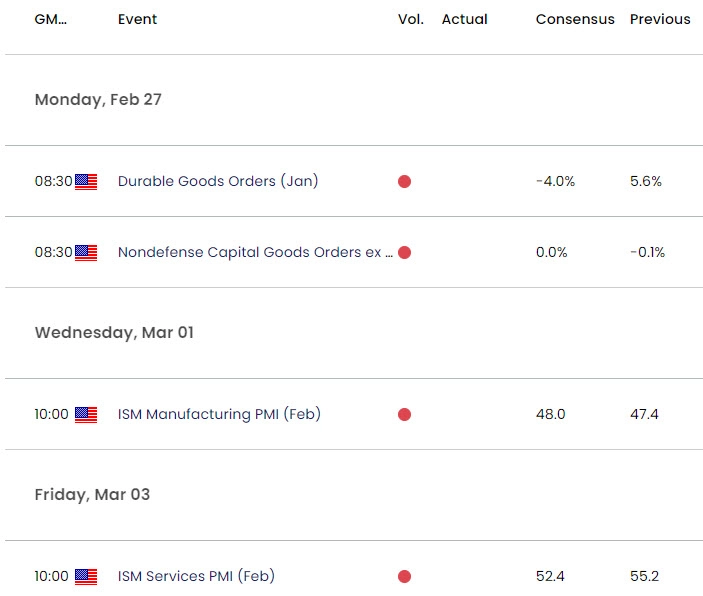Select the Wednesday, Mar 01 date row

[x=114, y=333]
